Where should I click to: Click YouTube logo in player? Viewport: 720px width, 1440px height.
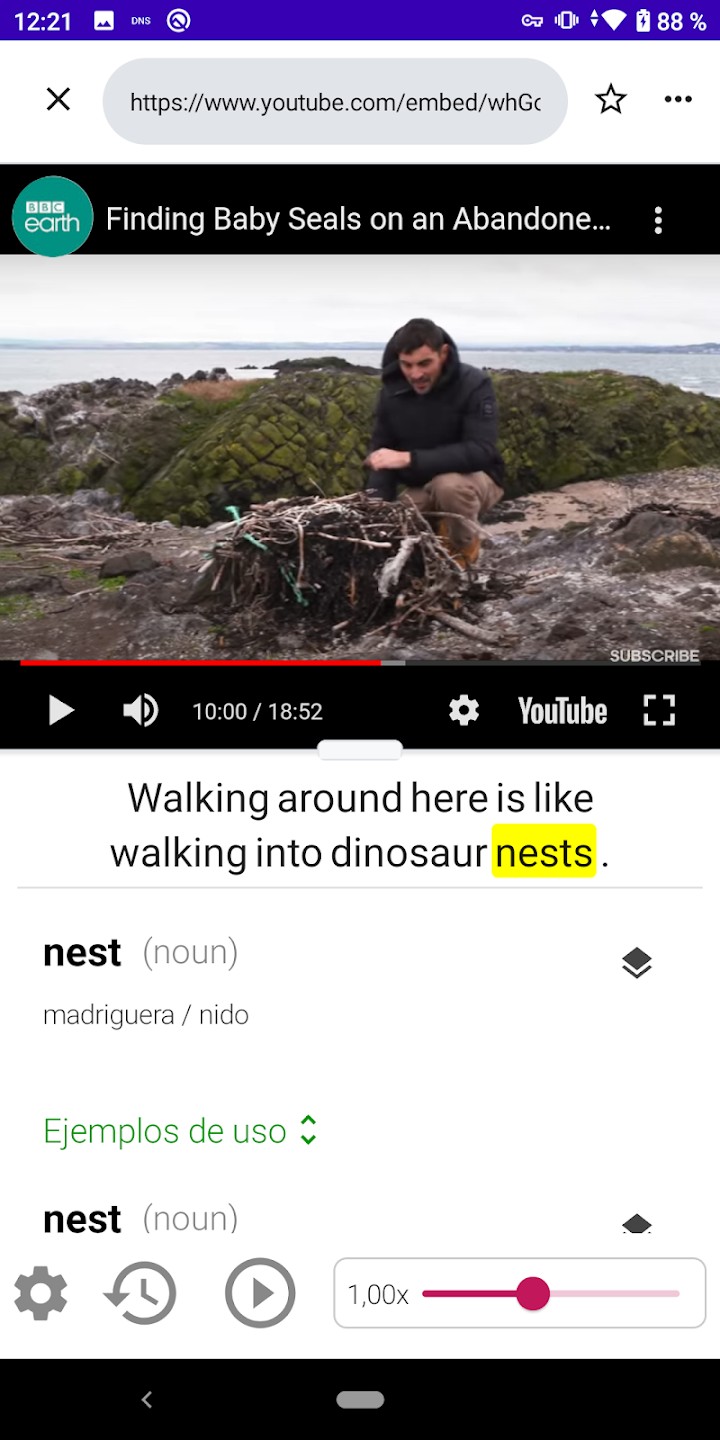pos(562,711)
